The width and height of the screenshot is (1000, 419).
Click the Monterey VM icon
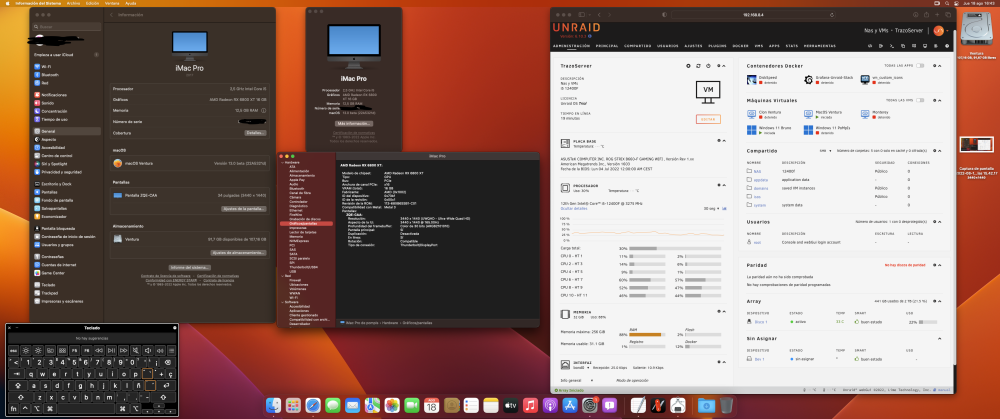865,114
